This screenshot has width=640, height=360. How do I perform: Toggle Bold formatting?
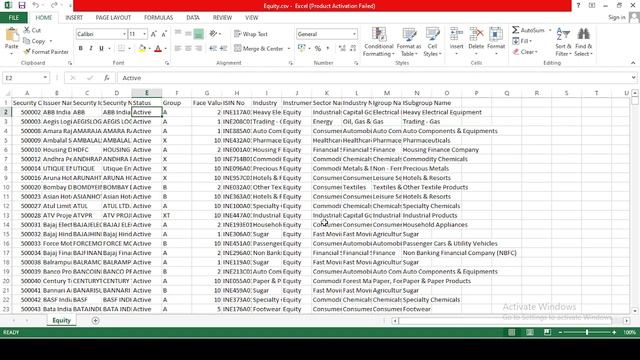(x=80, y=49)
